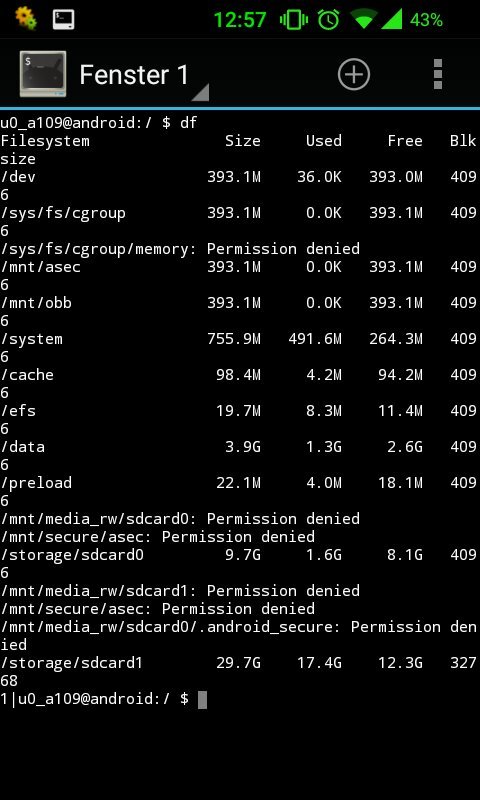Tap the alarm clock status icon

tap(328, 19)
